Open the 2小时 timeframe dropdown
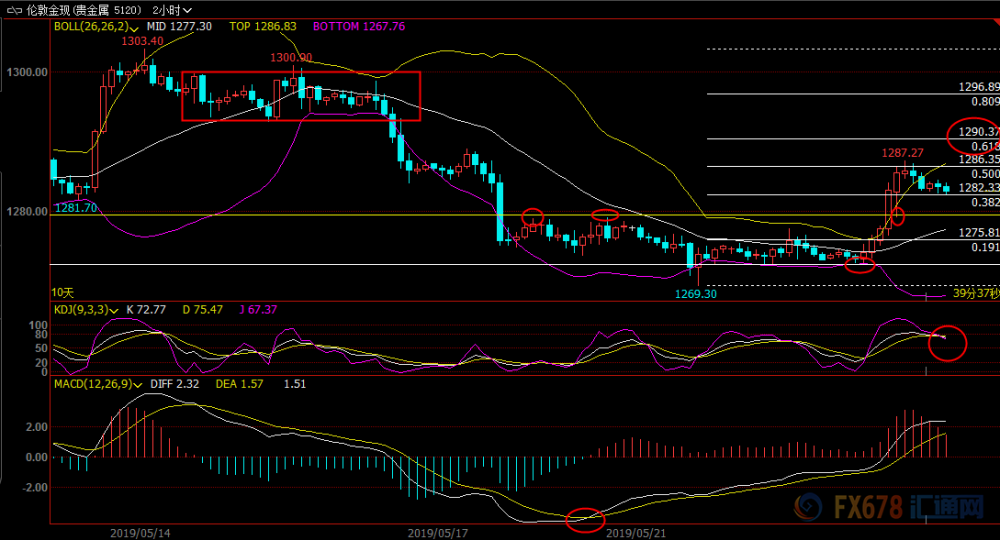The height and width of the screenshot is (540, 1000). click(x=172, y=10)
